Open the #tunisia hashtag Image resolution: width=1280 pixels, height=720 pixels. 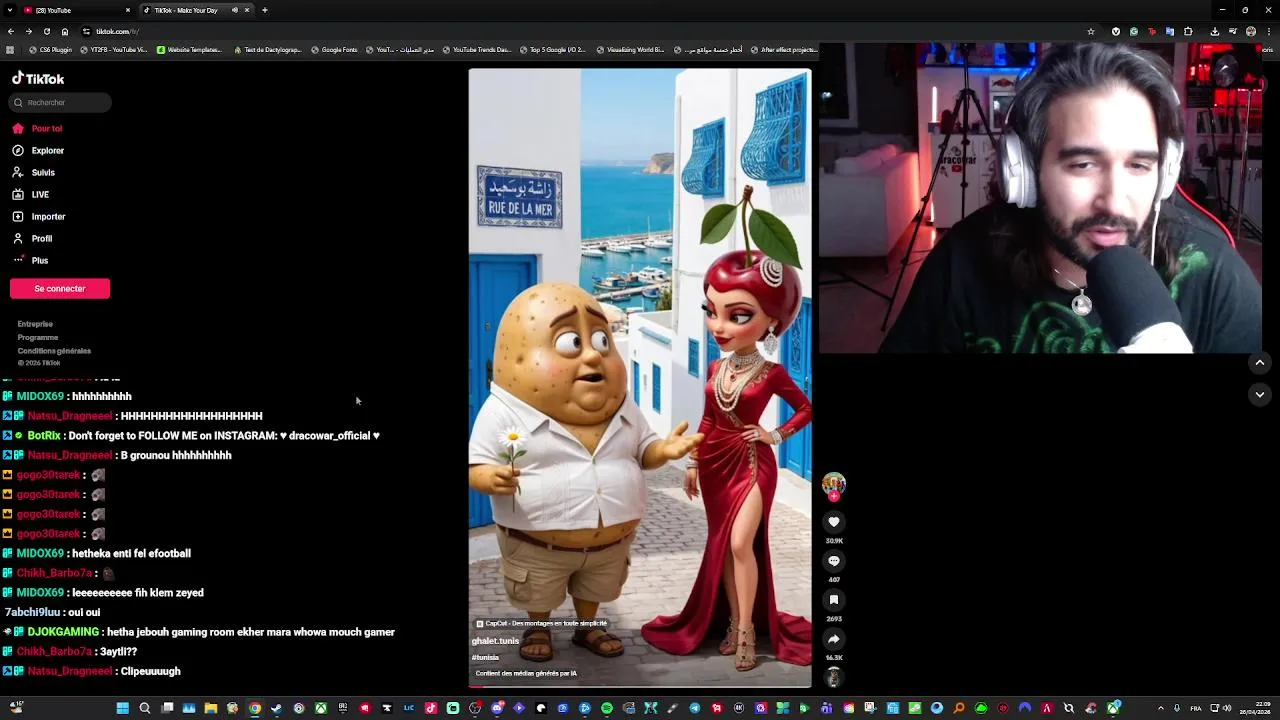coord(485,658)
